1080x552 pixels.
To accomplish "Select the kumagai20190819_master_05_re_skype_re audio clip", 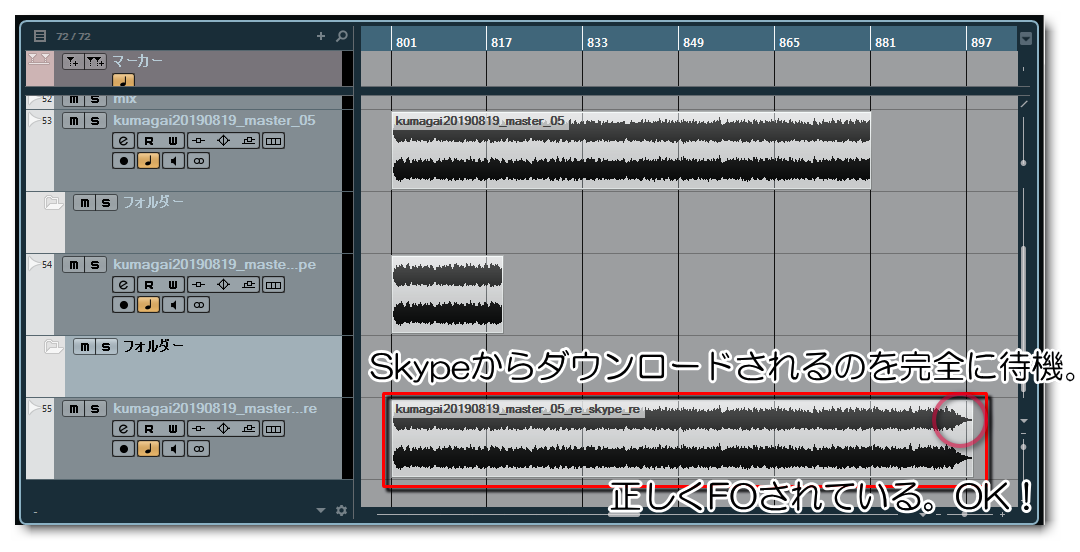I will tap(682, 439).
